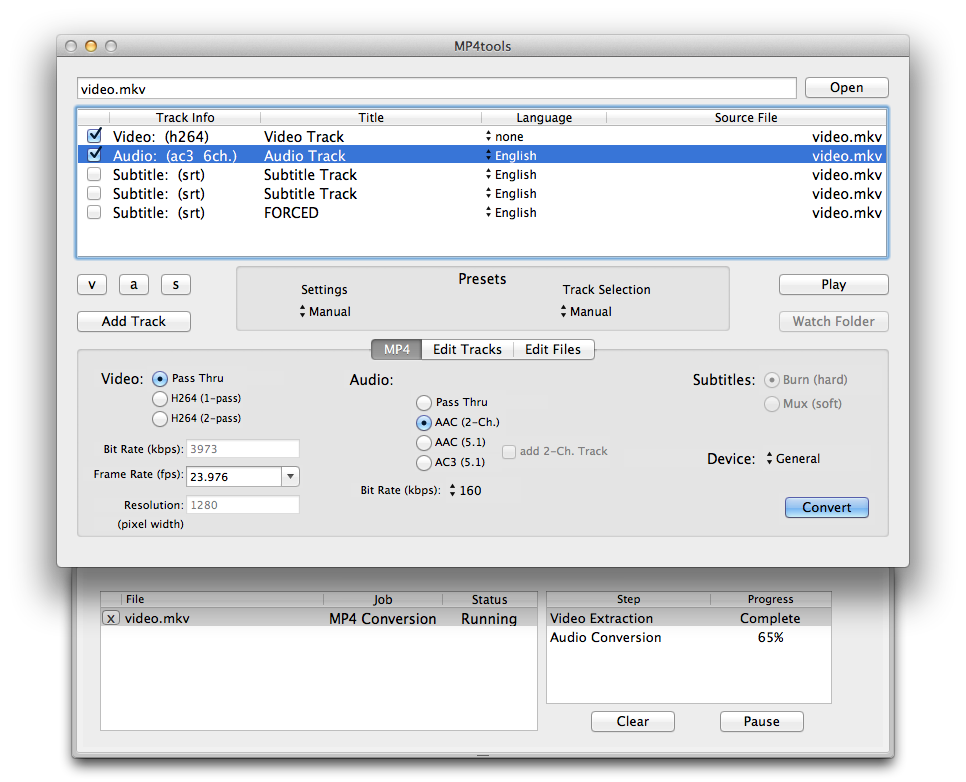This screenshot has width=966, height=782.
Task: Open the Settings preset dropdown
Action: coord(325,312)
